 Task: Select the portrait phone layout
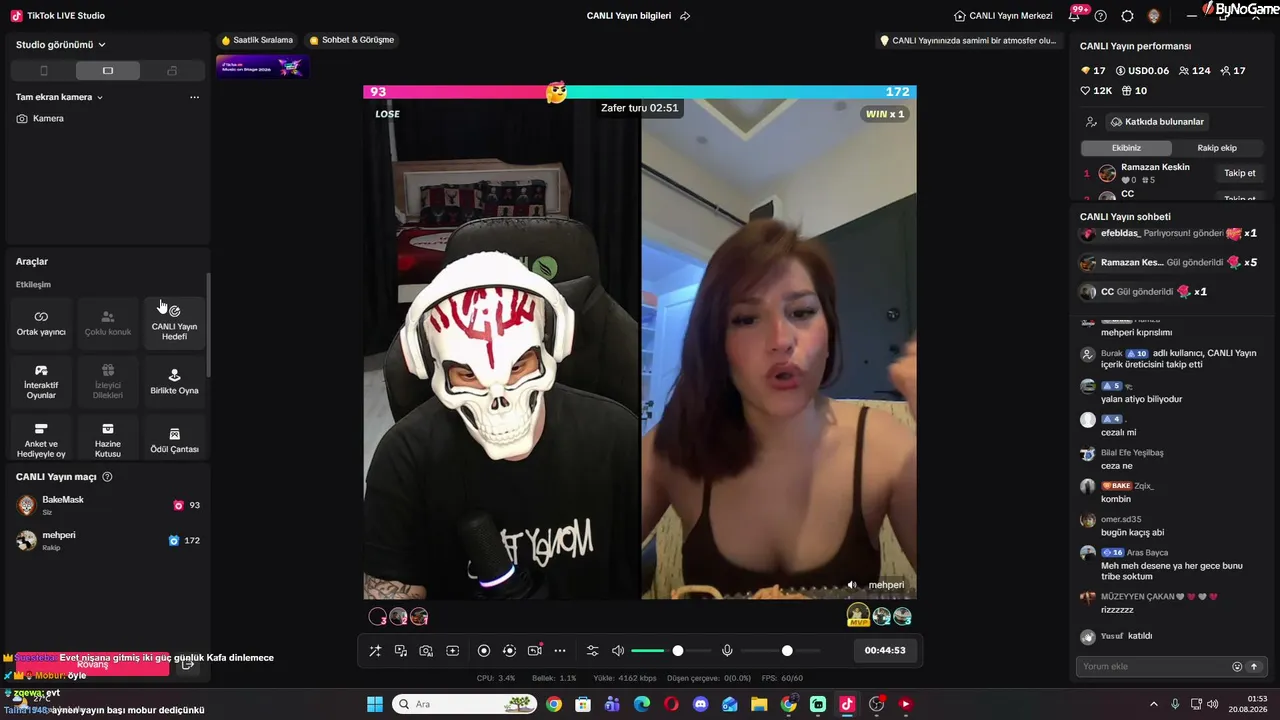point(43,71)
